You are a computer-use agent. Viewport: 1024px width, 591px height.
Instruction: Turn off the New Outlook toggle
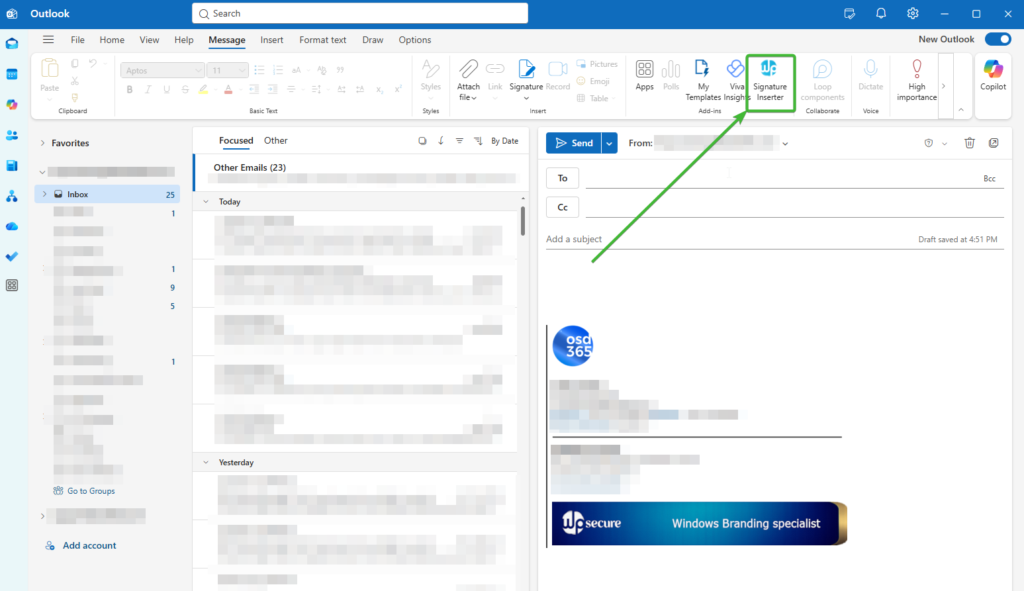(997, 39)
